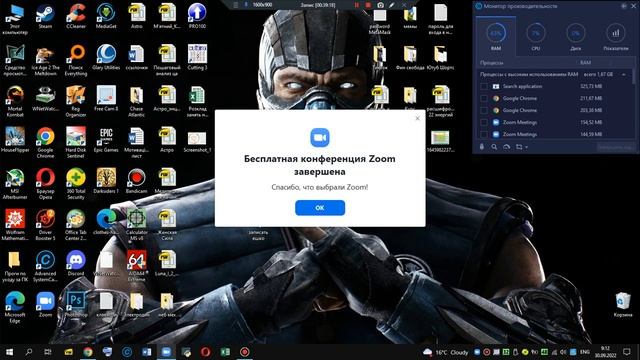Select the Steam desktop icon

coord(45,17)
